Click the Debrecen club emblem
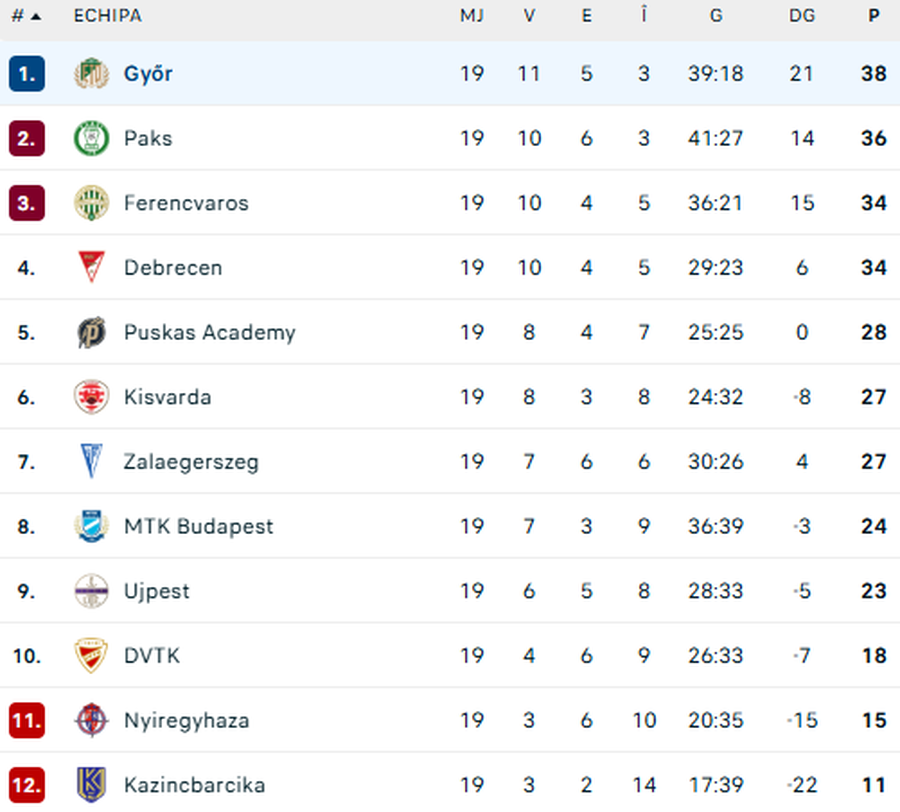The width and height of the screenshot is (900, 812). click(x=92, y=267)
